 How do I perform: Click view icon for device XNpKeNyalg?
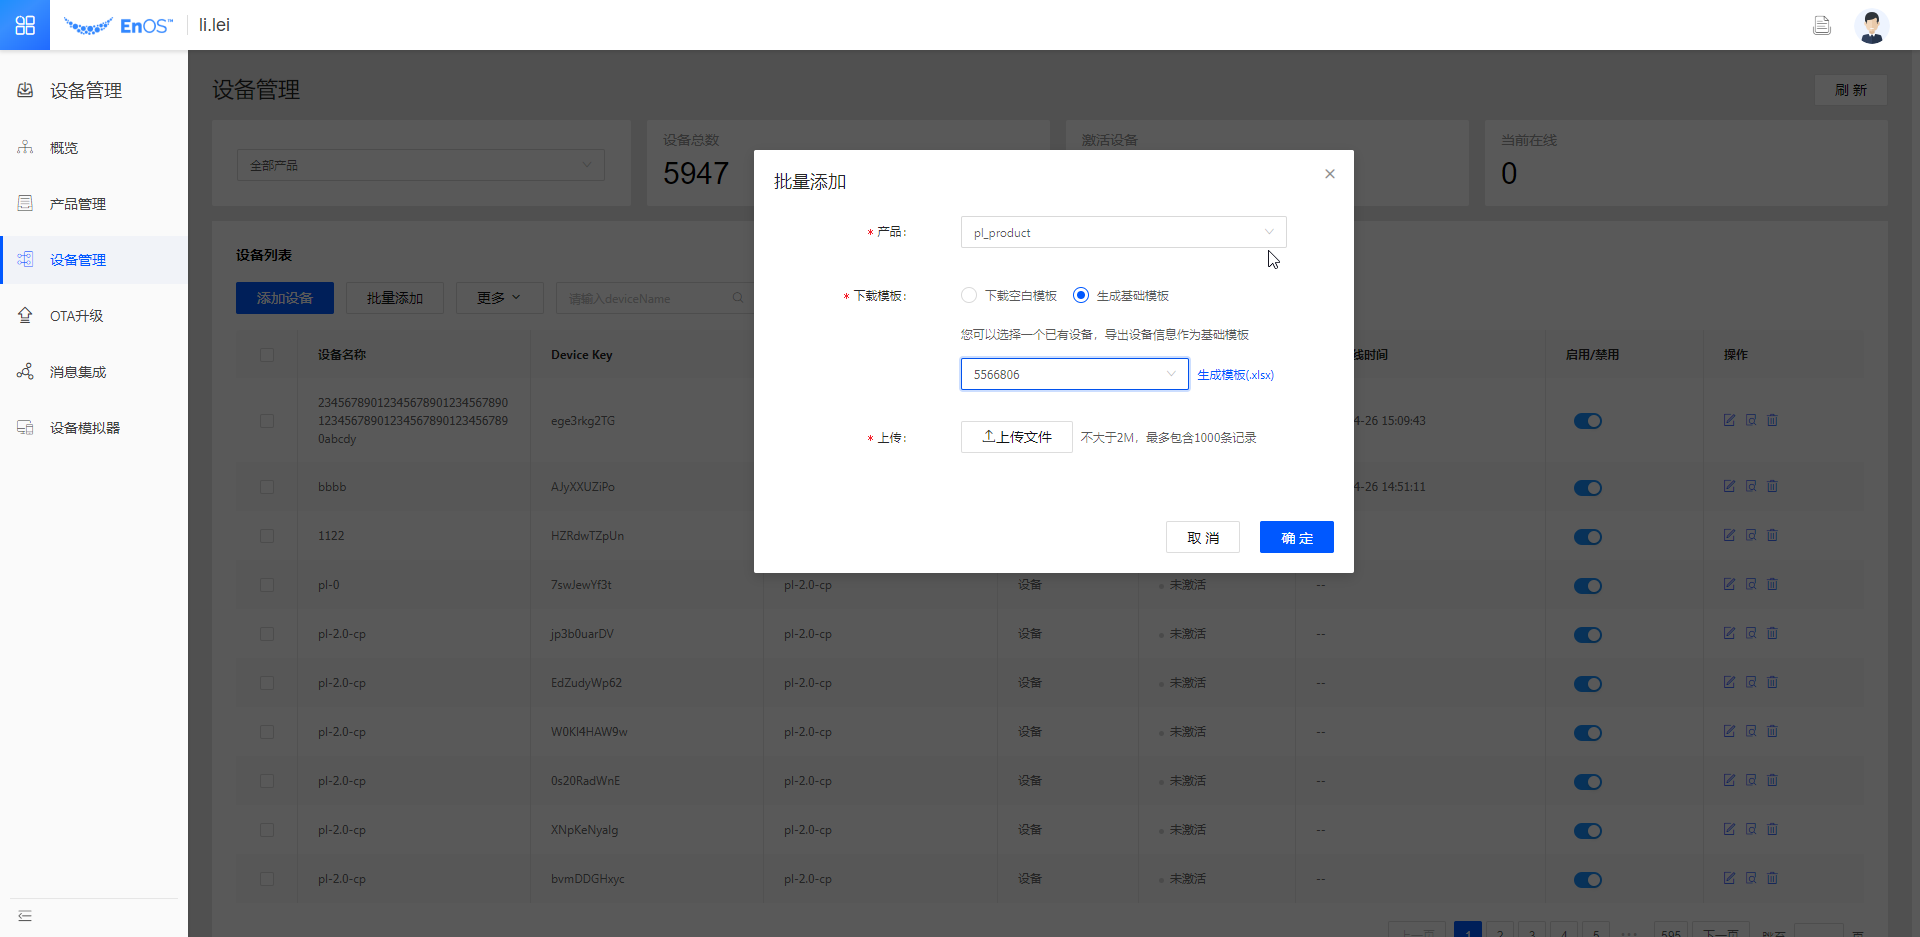tap(1751, 829)
